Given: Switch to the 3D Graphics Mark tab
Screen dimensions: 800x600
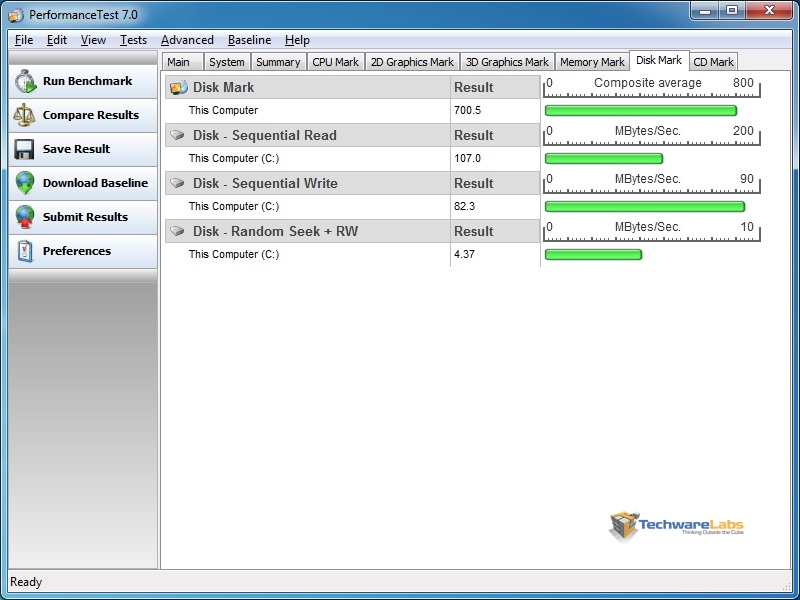Looking at the screenshot, I should pyautogui.click(x=507, y=62).
